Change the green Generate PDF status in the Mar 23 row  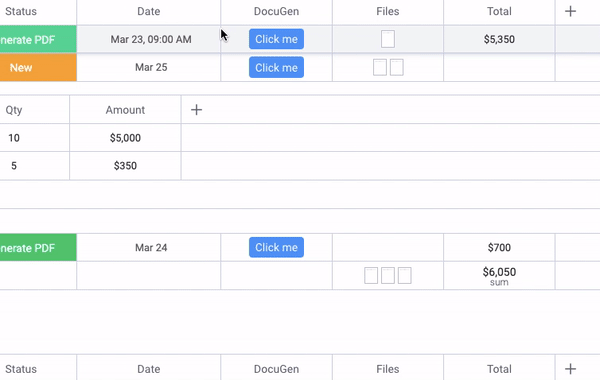[x=38, y=39]
